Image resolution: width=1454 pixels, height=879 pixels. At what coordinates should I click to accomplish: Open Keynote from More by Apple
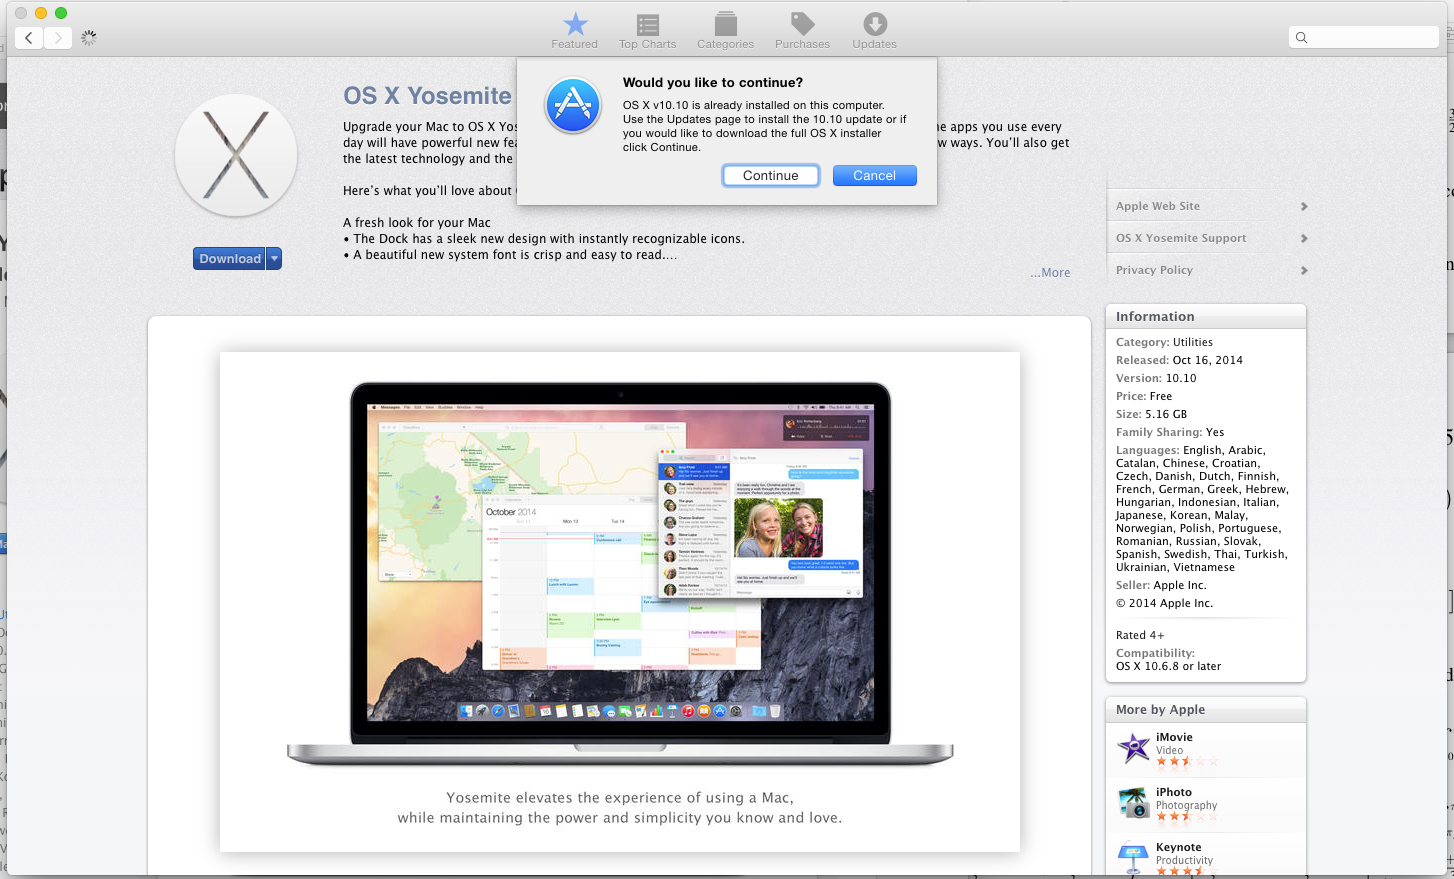click(x=1178, y=847)
